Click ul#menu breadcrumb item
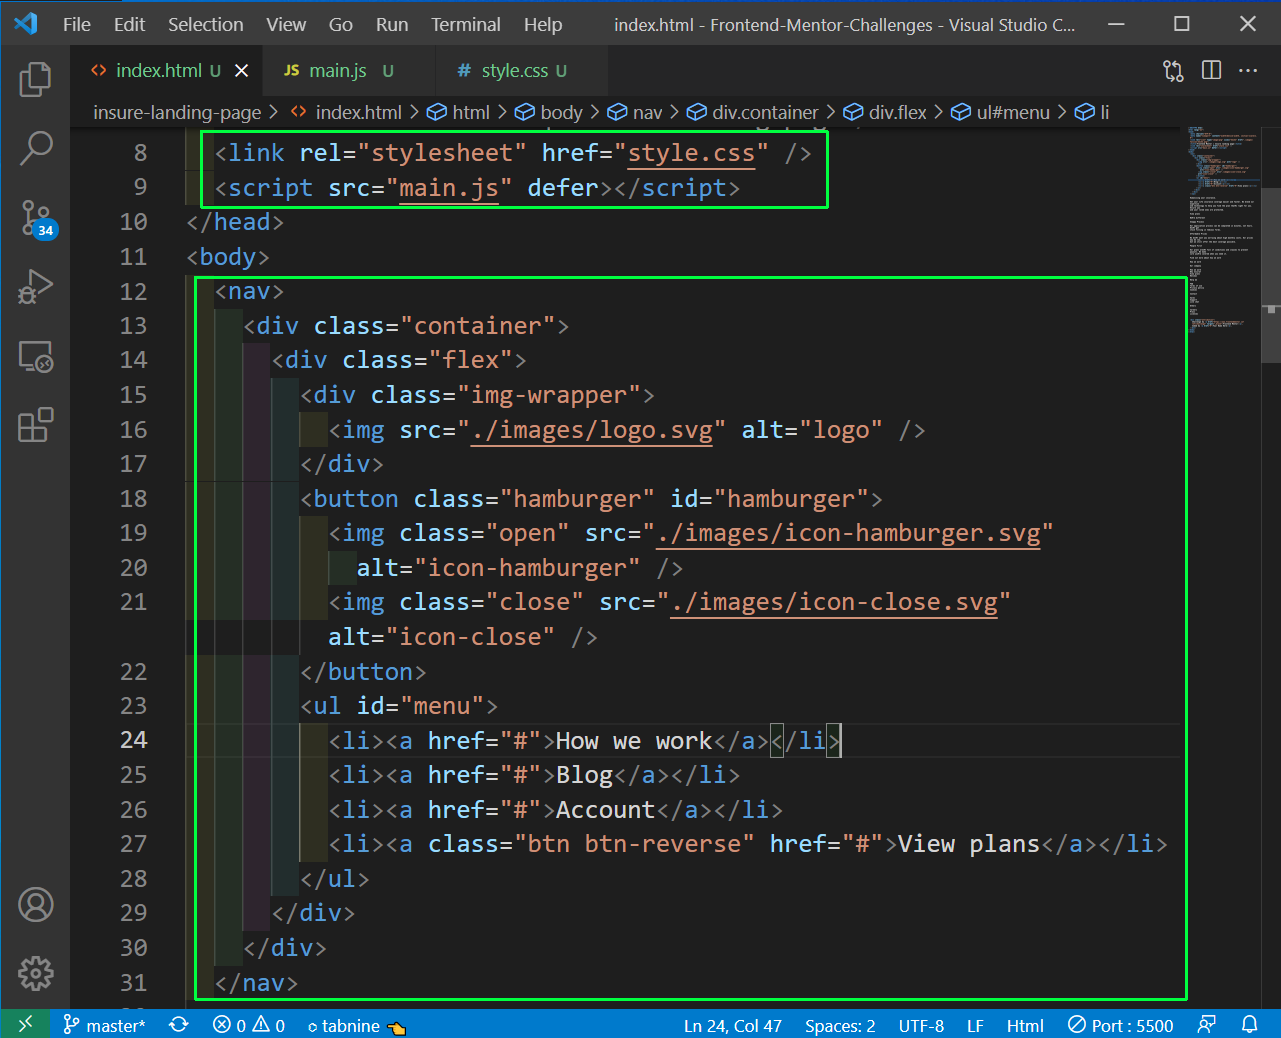This screenshot has width=1281, height=1038. pyautogui.click(x=1000, y=113)
